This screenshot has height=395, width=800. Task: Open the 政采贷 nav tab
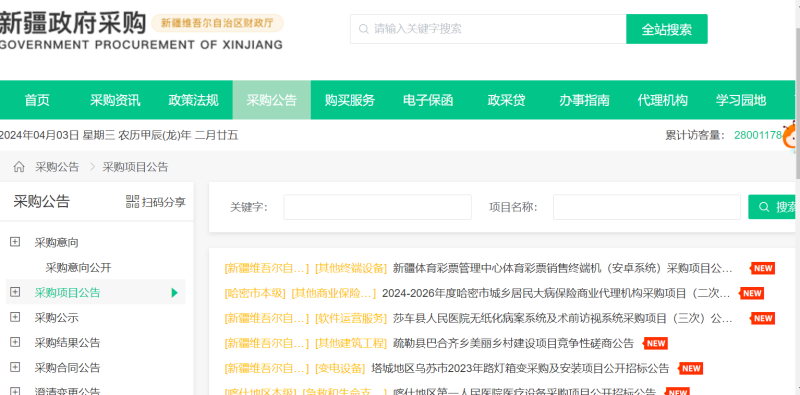tap(506, 100)
